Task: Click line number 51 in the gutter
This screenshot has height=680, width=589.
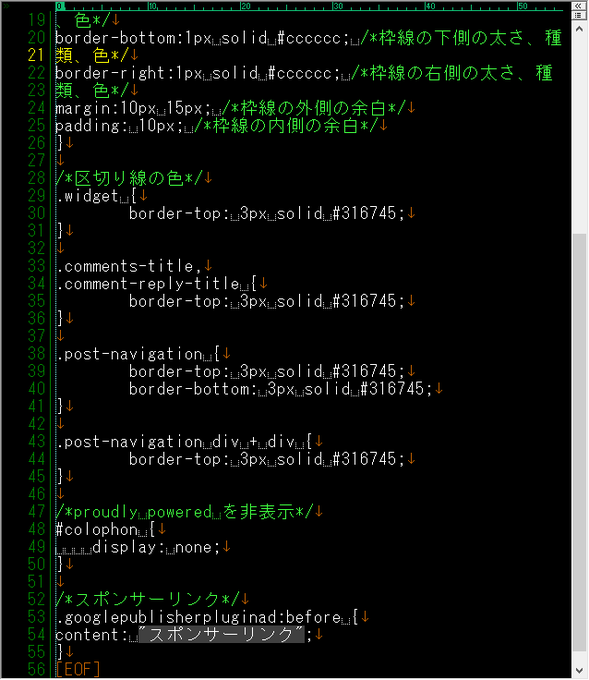Action: click(x=36, y=582)
